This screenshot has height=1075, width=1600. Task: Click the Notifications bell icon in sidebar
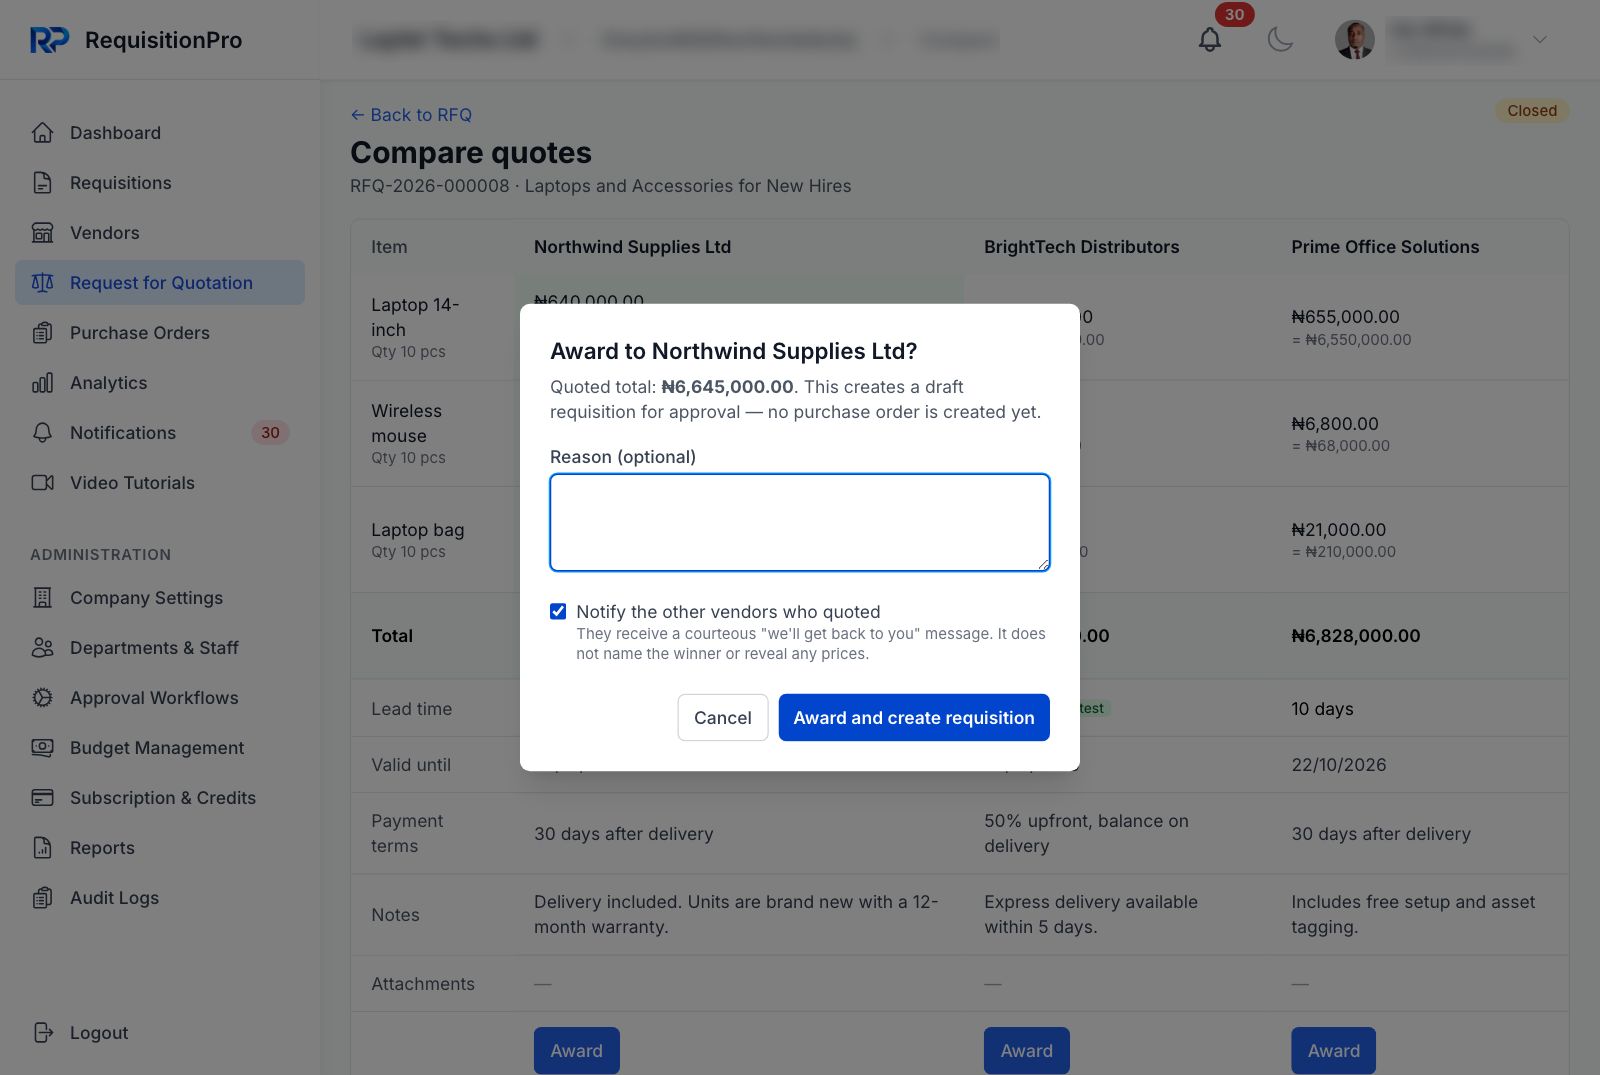coord(42,433)
